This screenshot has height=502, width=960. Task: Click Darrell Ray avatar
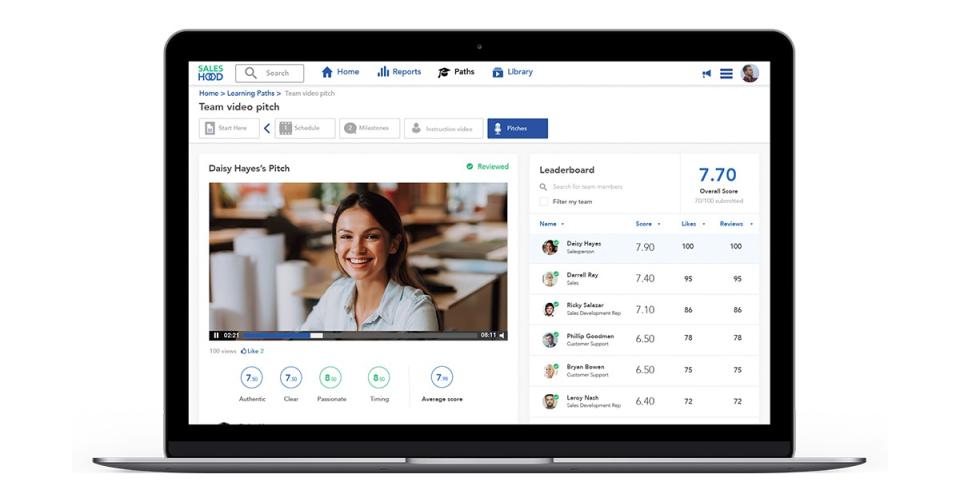point(550,279)
